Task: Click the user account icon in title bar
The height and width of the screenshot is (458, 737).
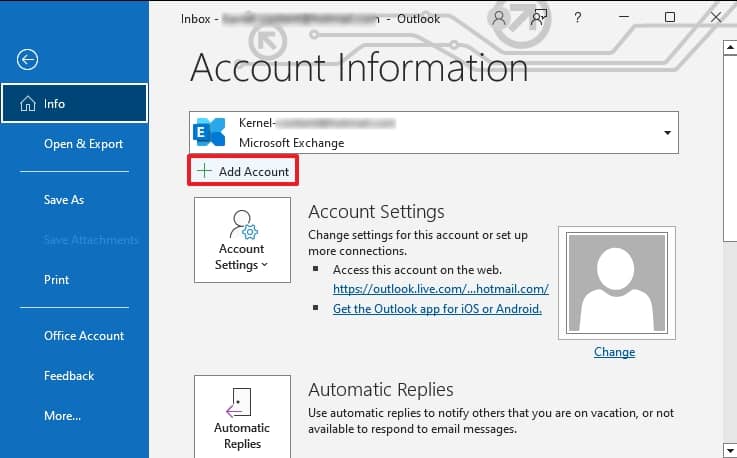Action: click(x=499, y=18)
